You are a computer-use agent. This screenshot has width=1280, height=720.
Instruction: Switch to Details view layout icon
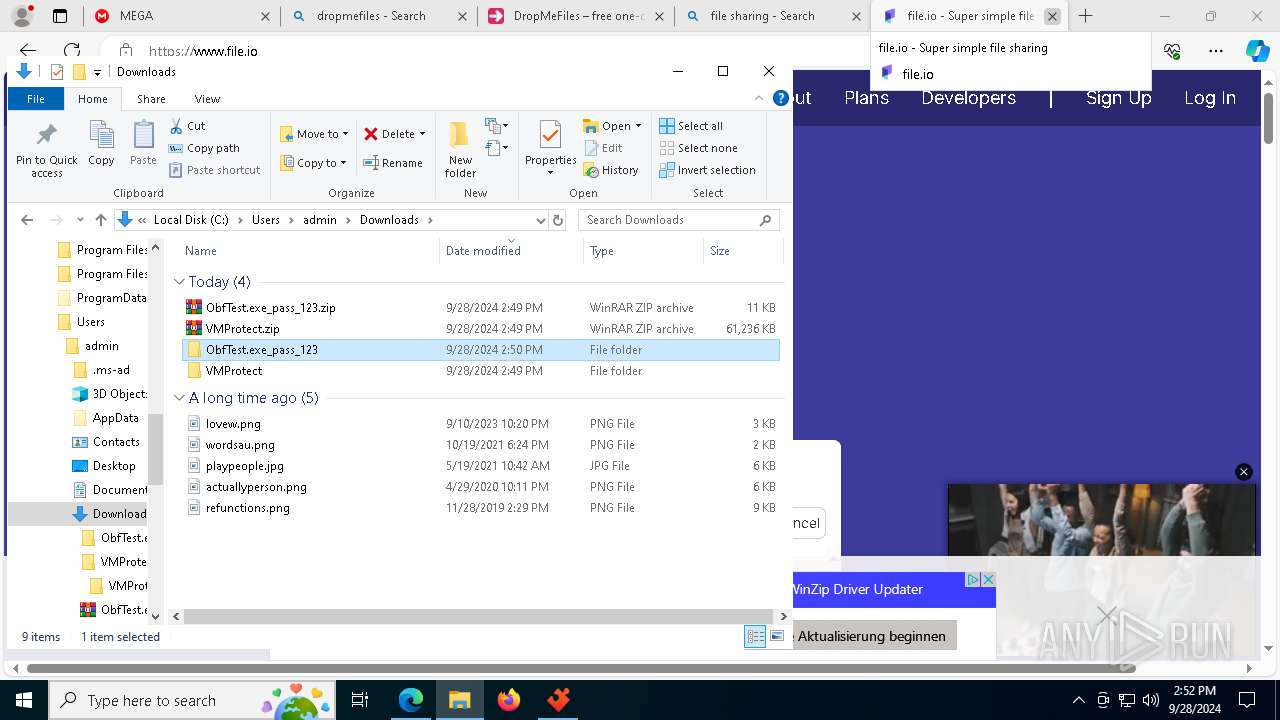point(755,637)
